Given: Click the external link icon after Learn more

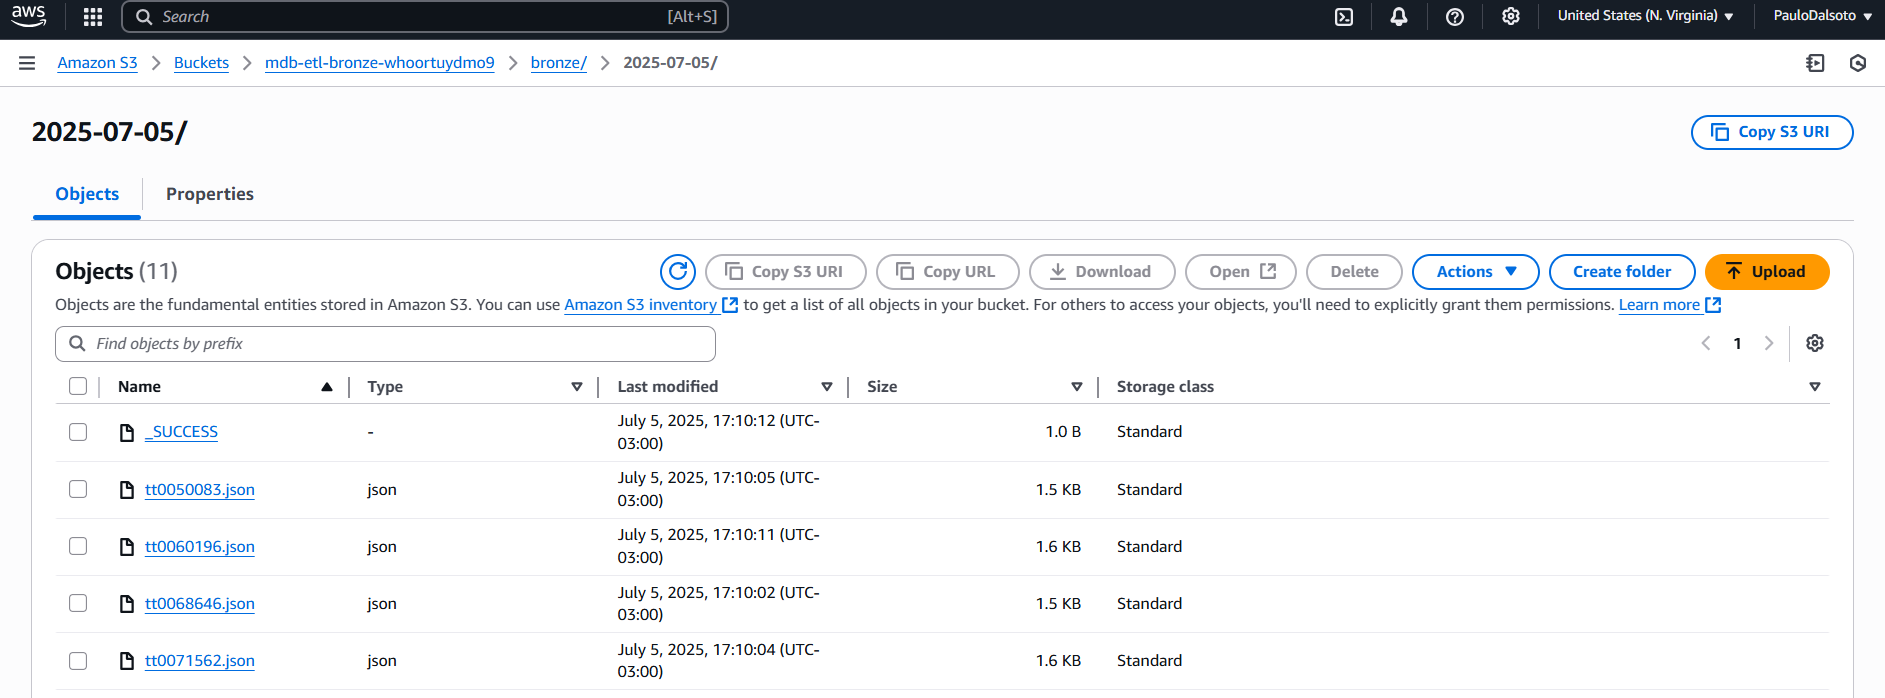Looking at the screenshot, I should pos(1713,305).
